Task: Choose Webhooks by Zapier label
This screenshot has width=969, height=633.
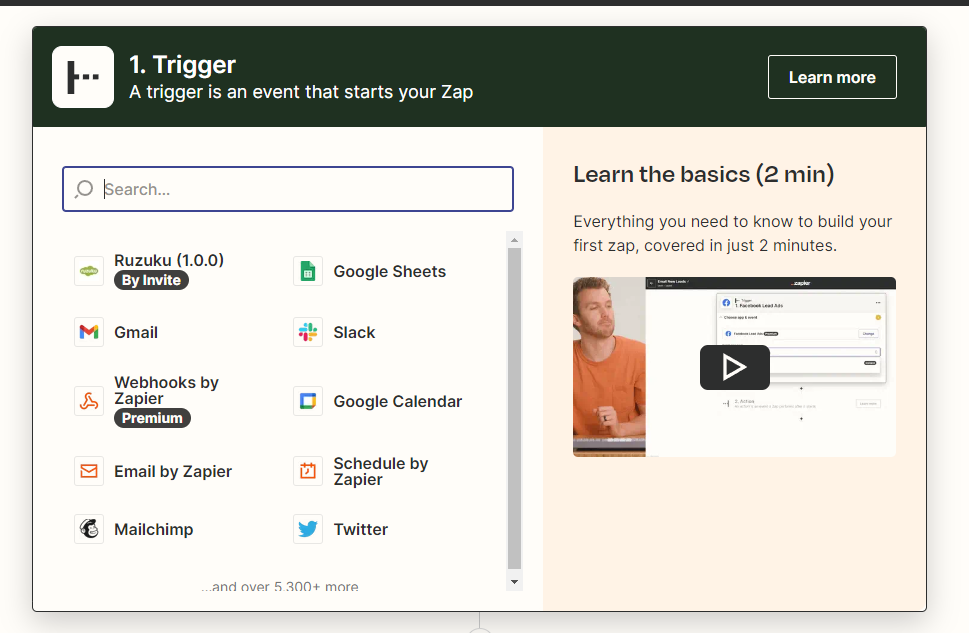Action: click(x=166, y=390)
